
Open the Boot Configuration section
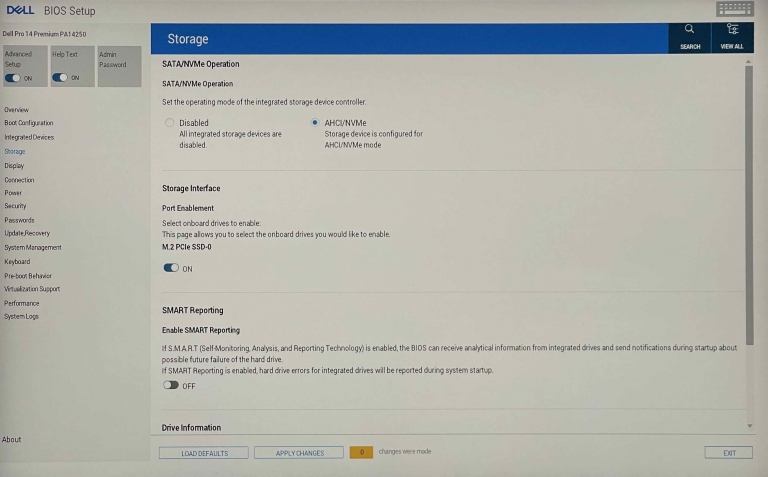coord(29,123)
